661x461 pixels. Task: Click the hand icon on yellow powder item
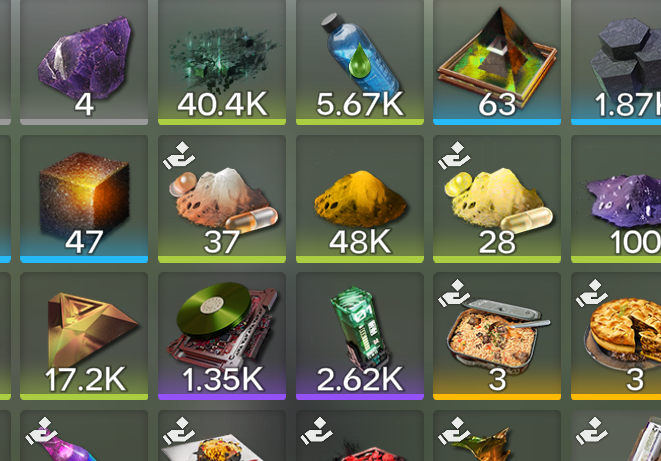(x=454, y=155)
